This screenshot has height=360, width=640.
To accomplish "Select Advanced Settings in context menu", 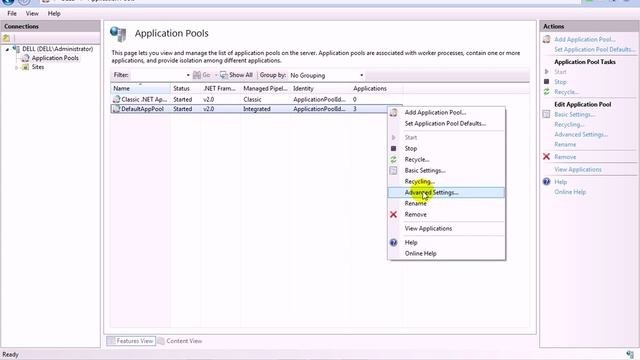I will [446, 192].
